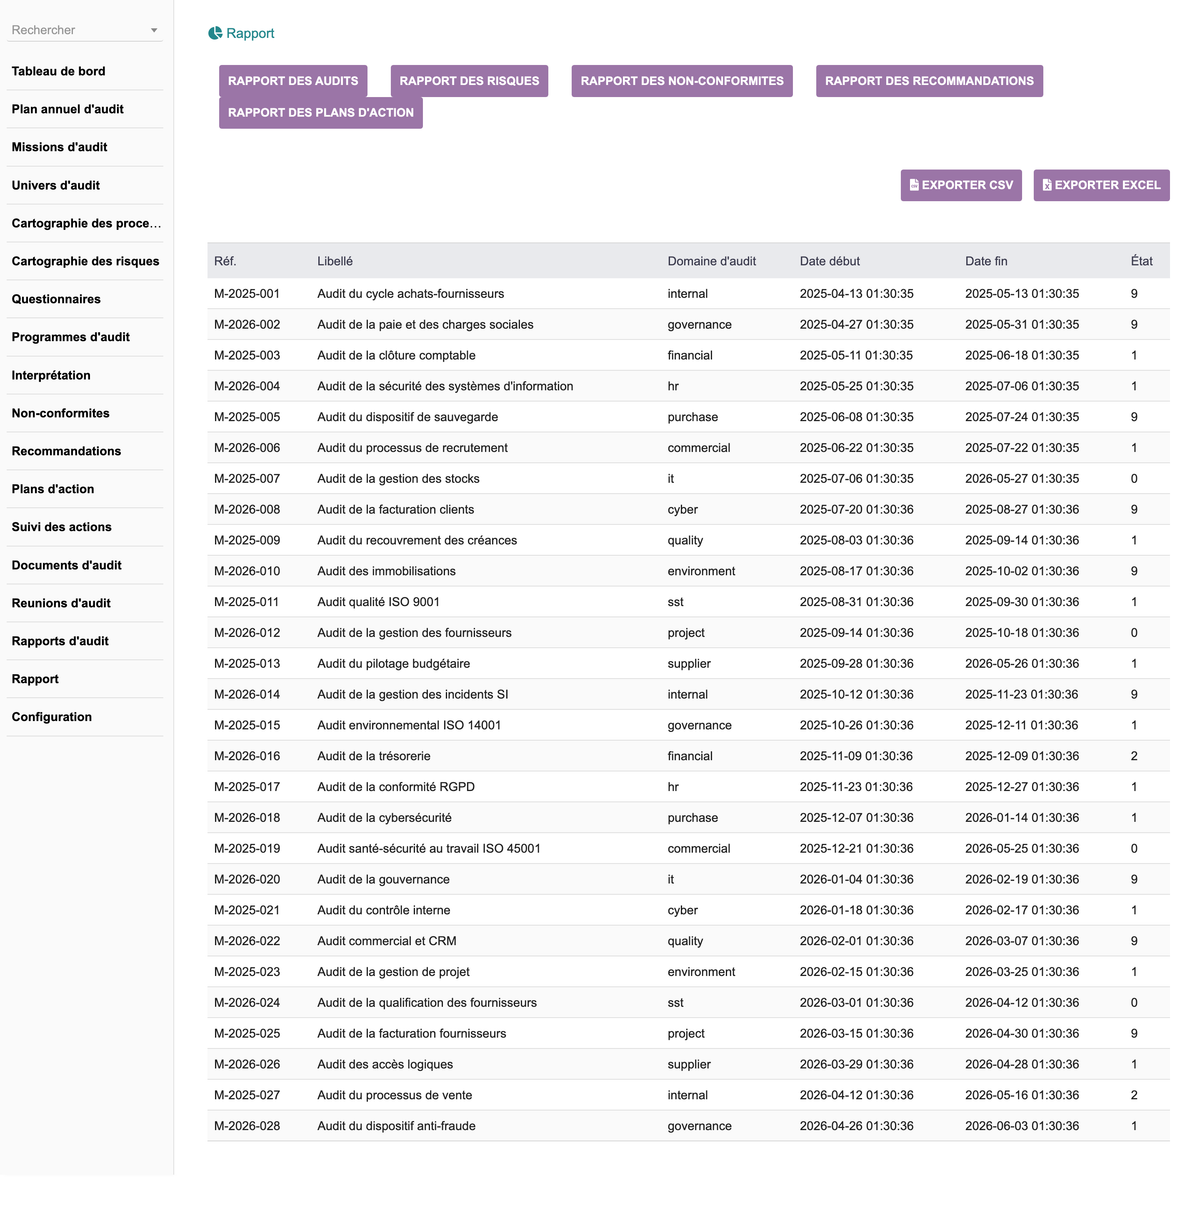Click reference M-2026-012

pos(247,633)
